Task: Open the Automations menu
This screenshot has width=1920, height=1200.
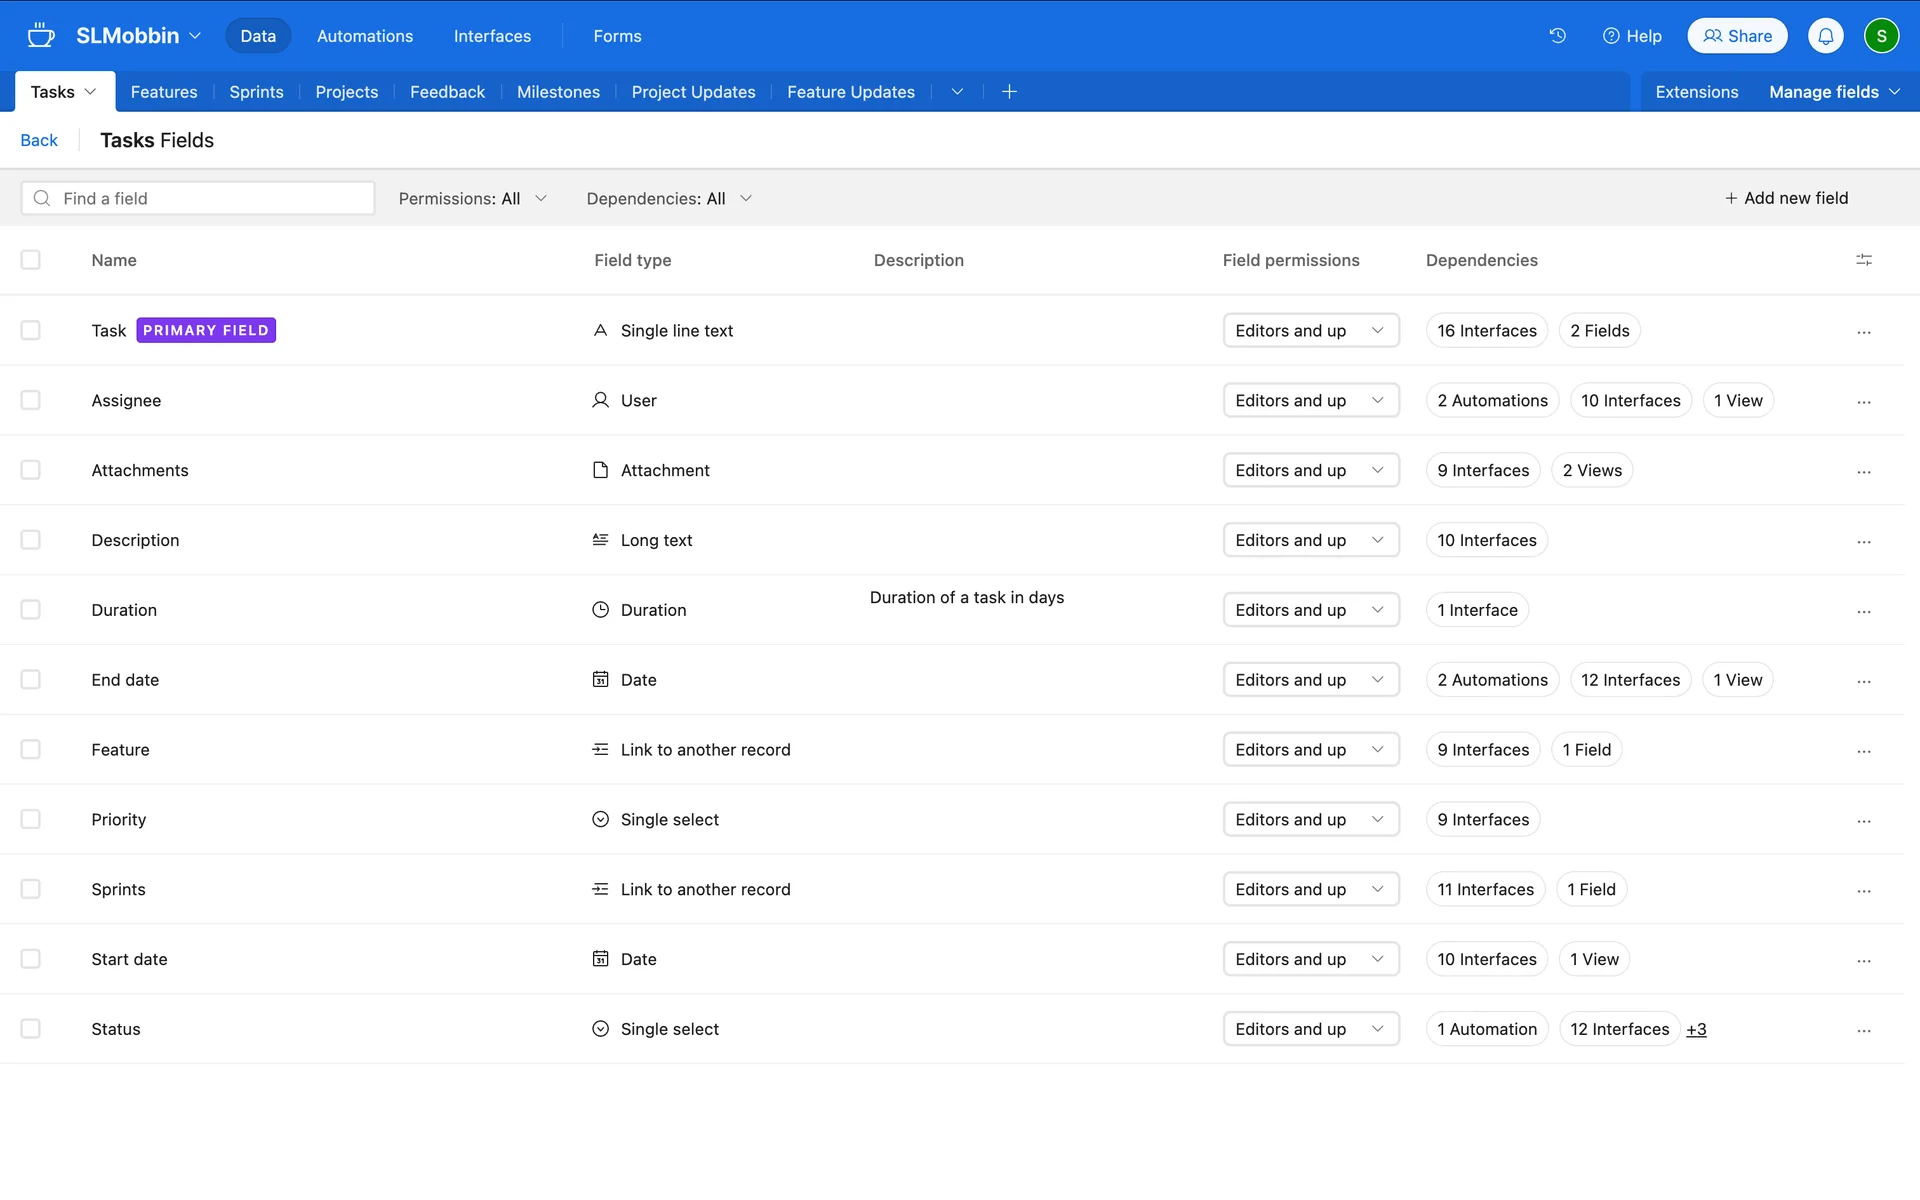Action: click(364, 36)
